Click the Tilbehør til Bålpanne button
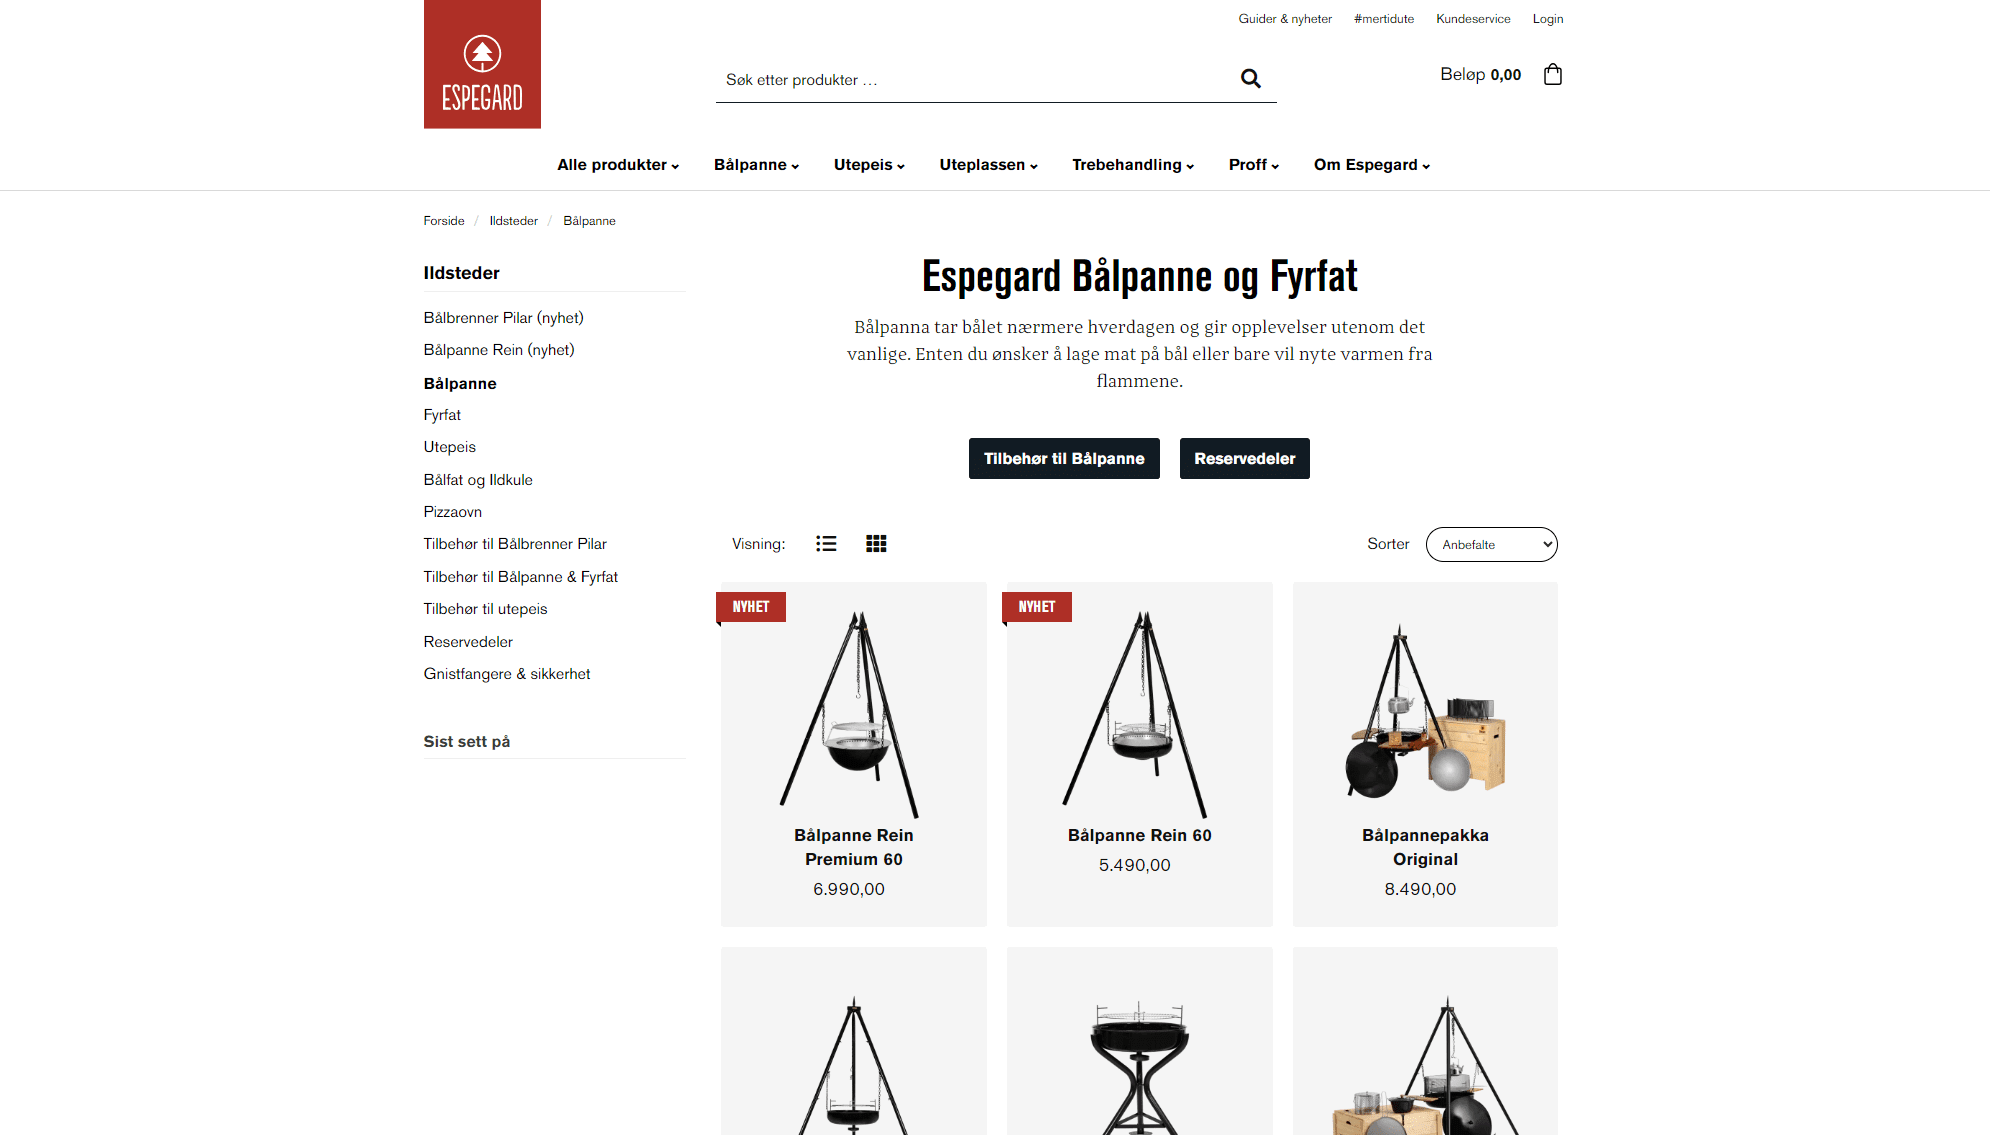 (1064, 459)
